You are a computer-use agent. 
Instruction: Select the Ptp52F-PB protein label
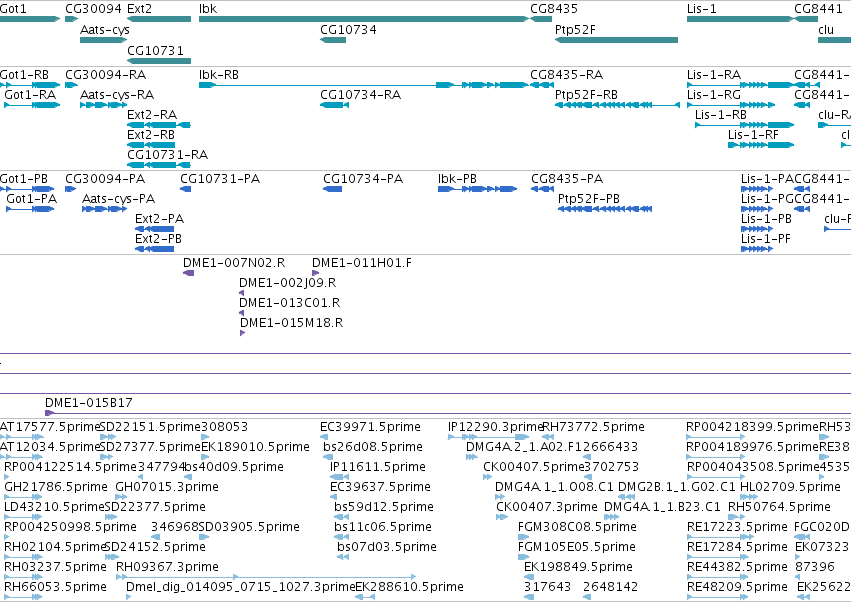pos(589,199)
